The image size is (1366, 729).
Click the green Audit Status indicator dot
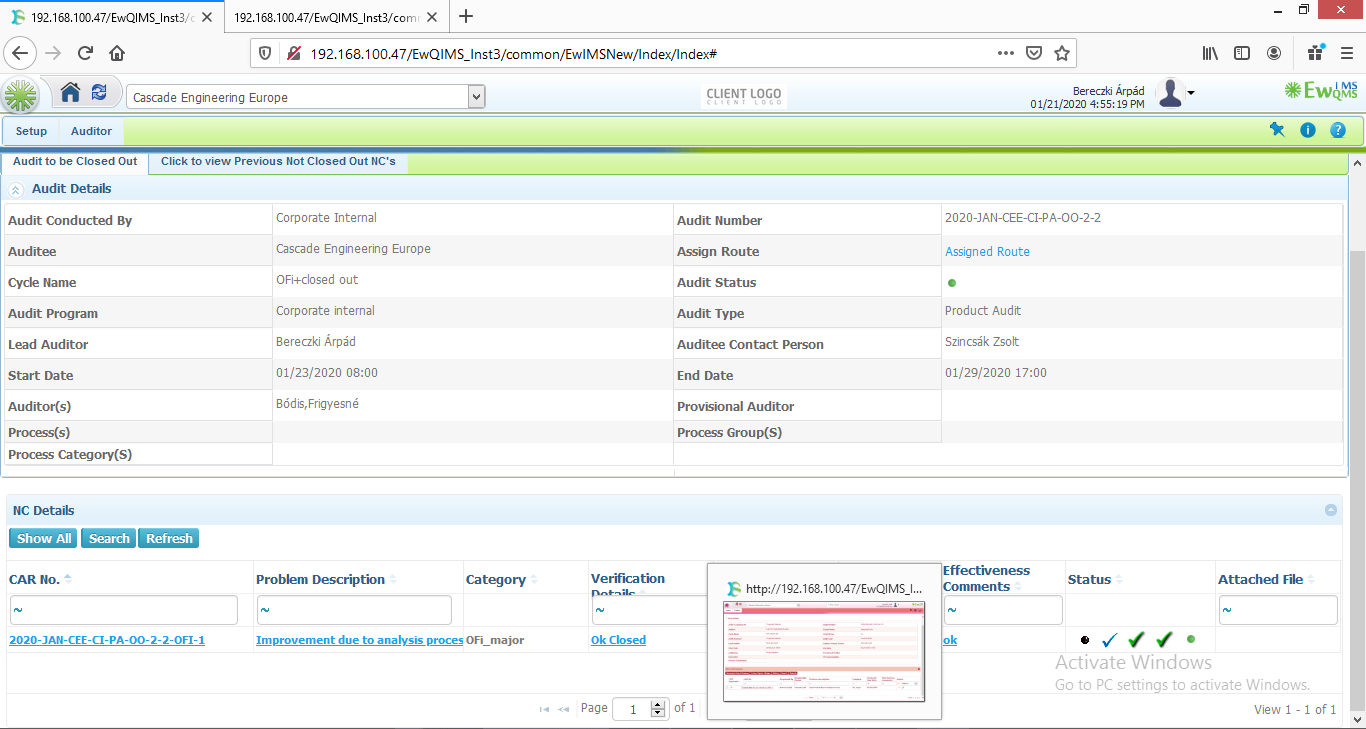[951, 283]
